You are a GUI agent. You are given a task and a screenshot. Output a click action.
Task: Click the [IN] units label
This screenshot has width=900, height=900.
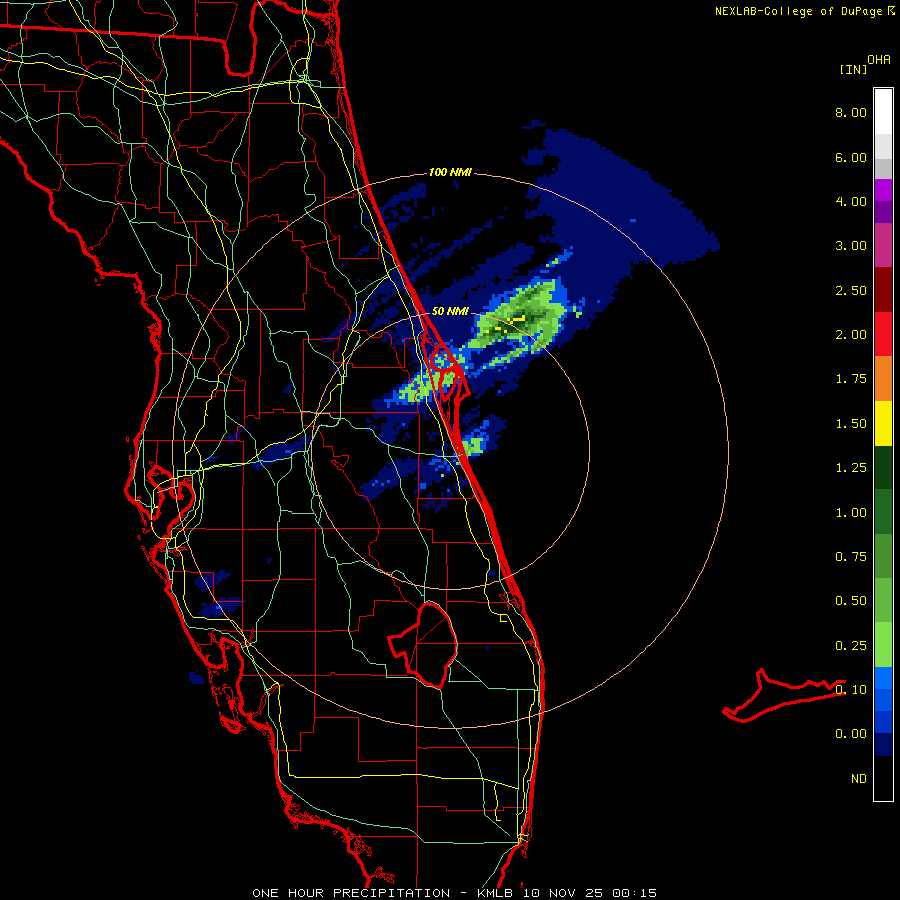(853, 69)
